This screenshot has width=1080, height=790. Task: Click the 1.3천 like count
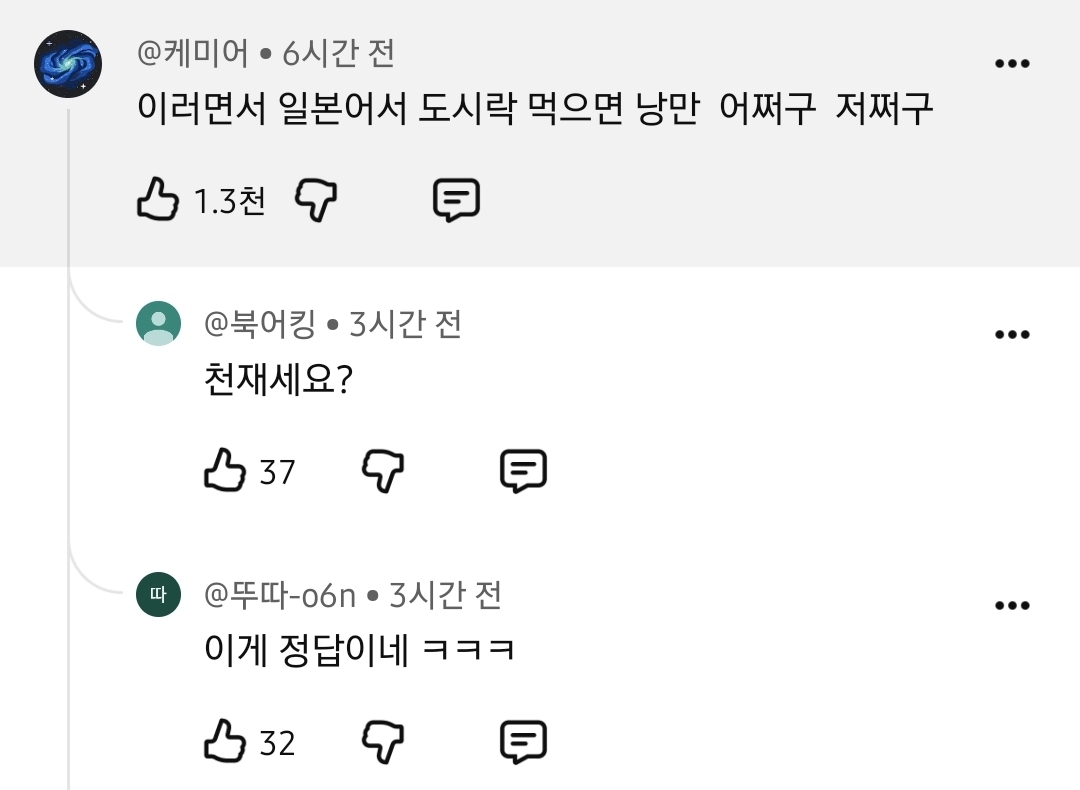click(229, 201)
